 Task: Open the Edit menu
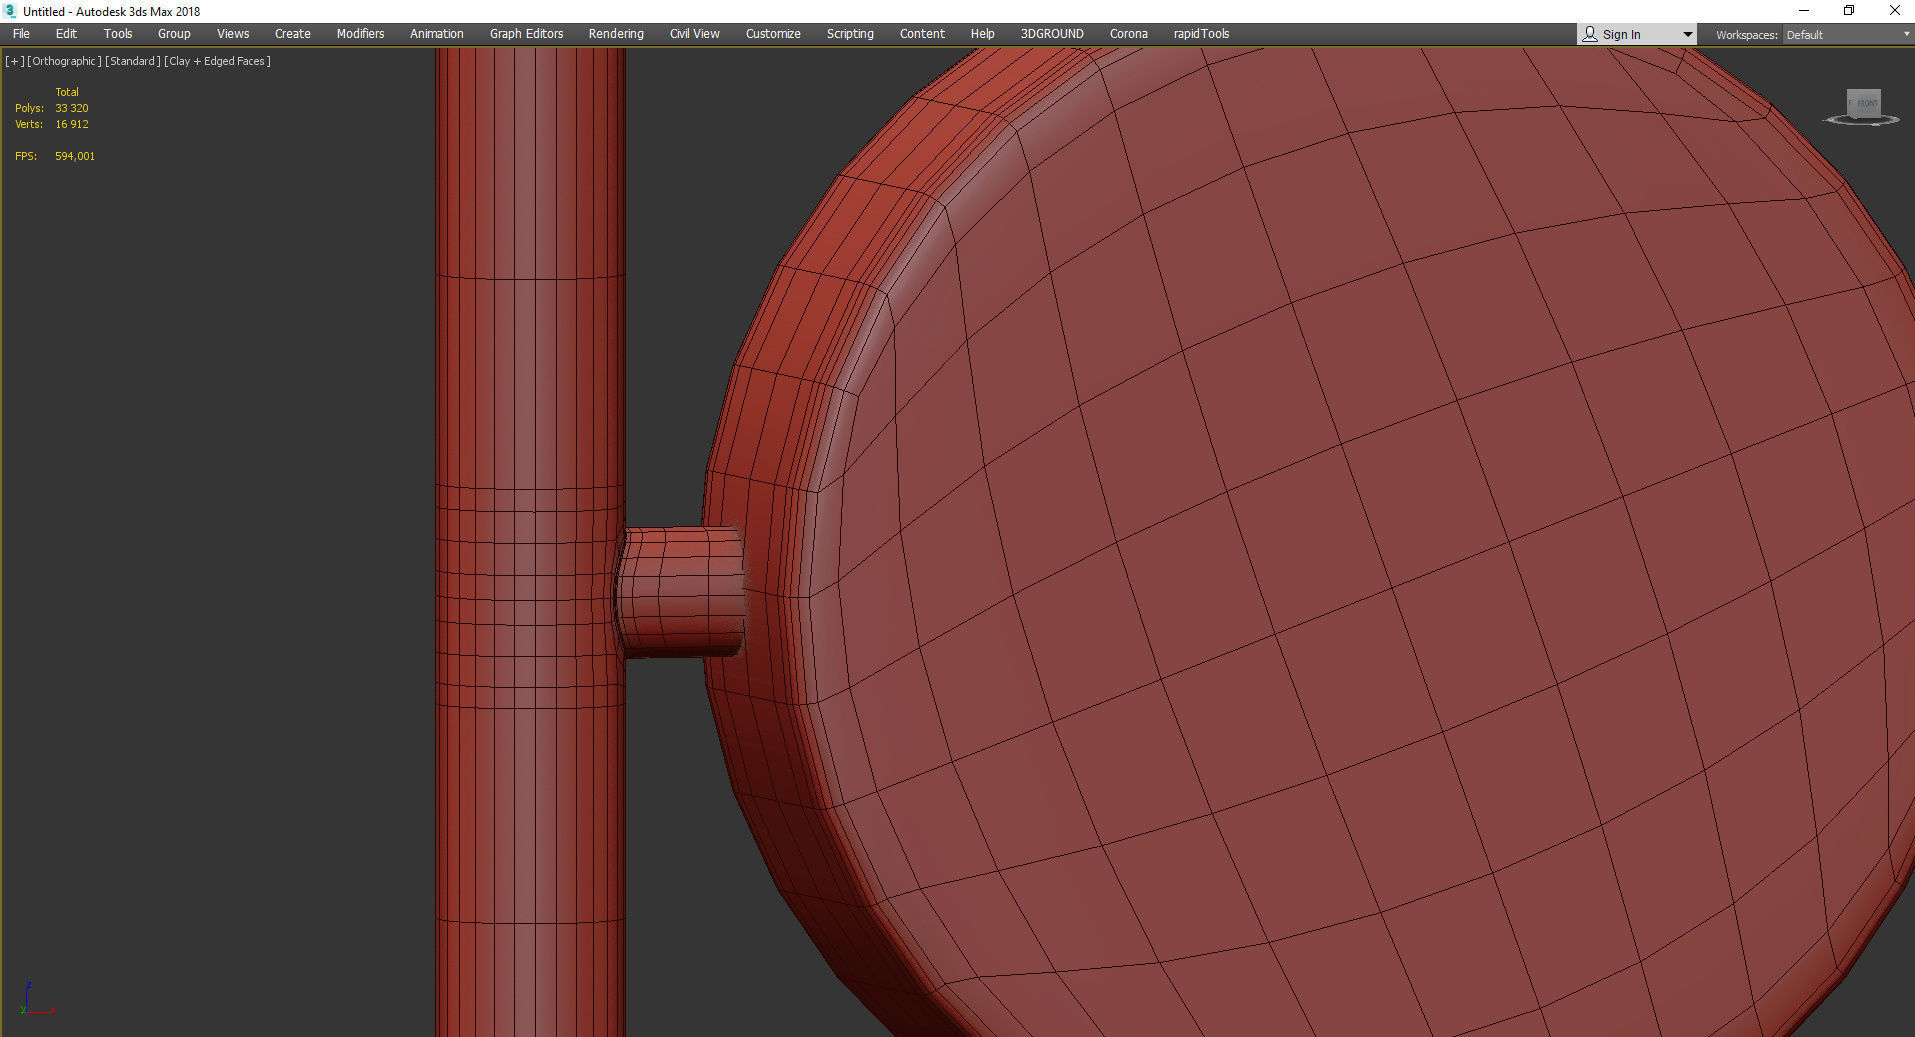coord(66,34)
